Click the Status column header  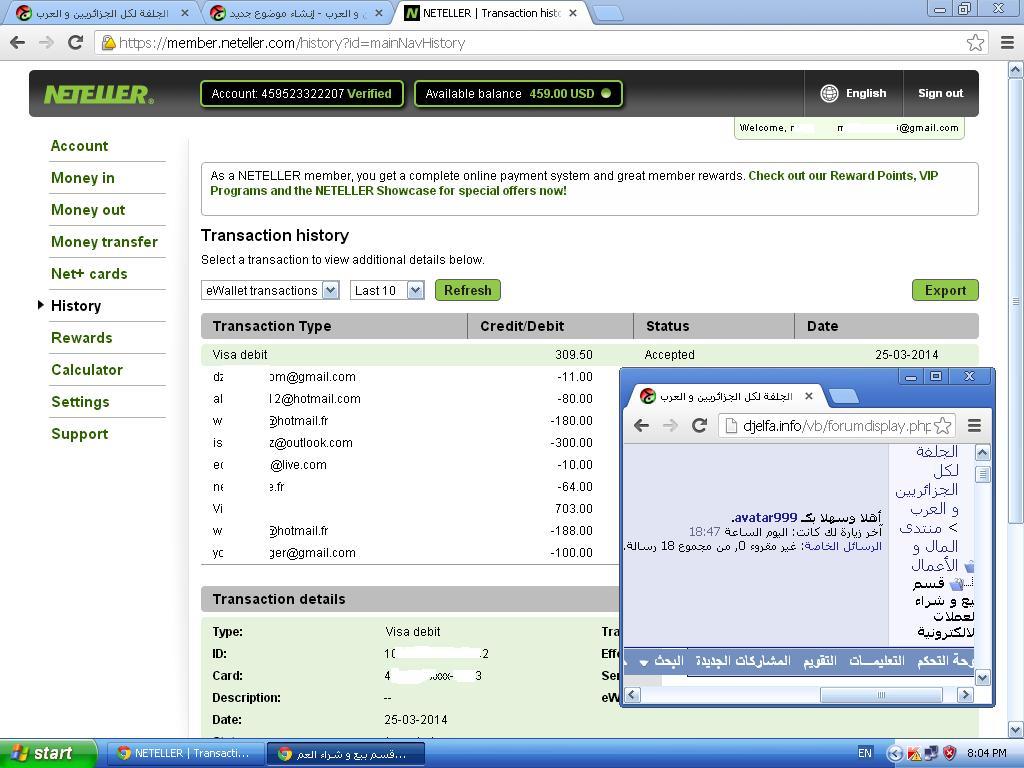point(714,326)
